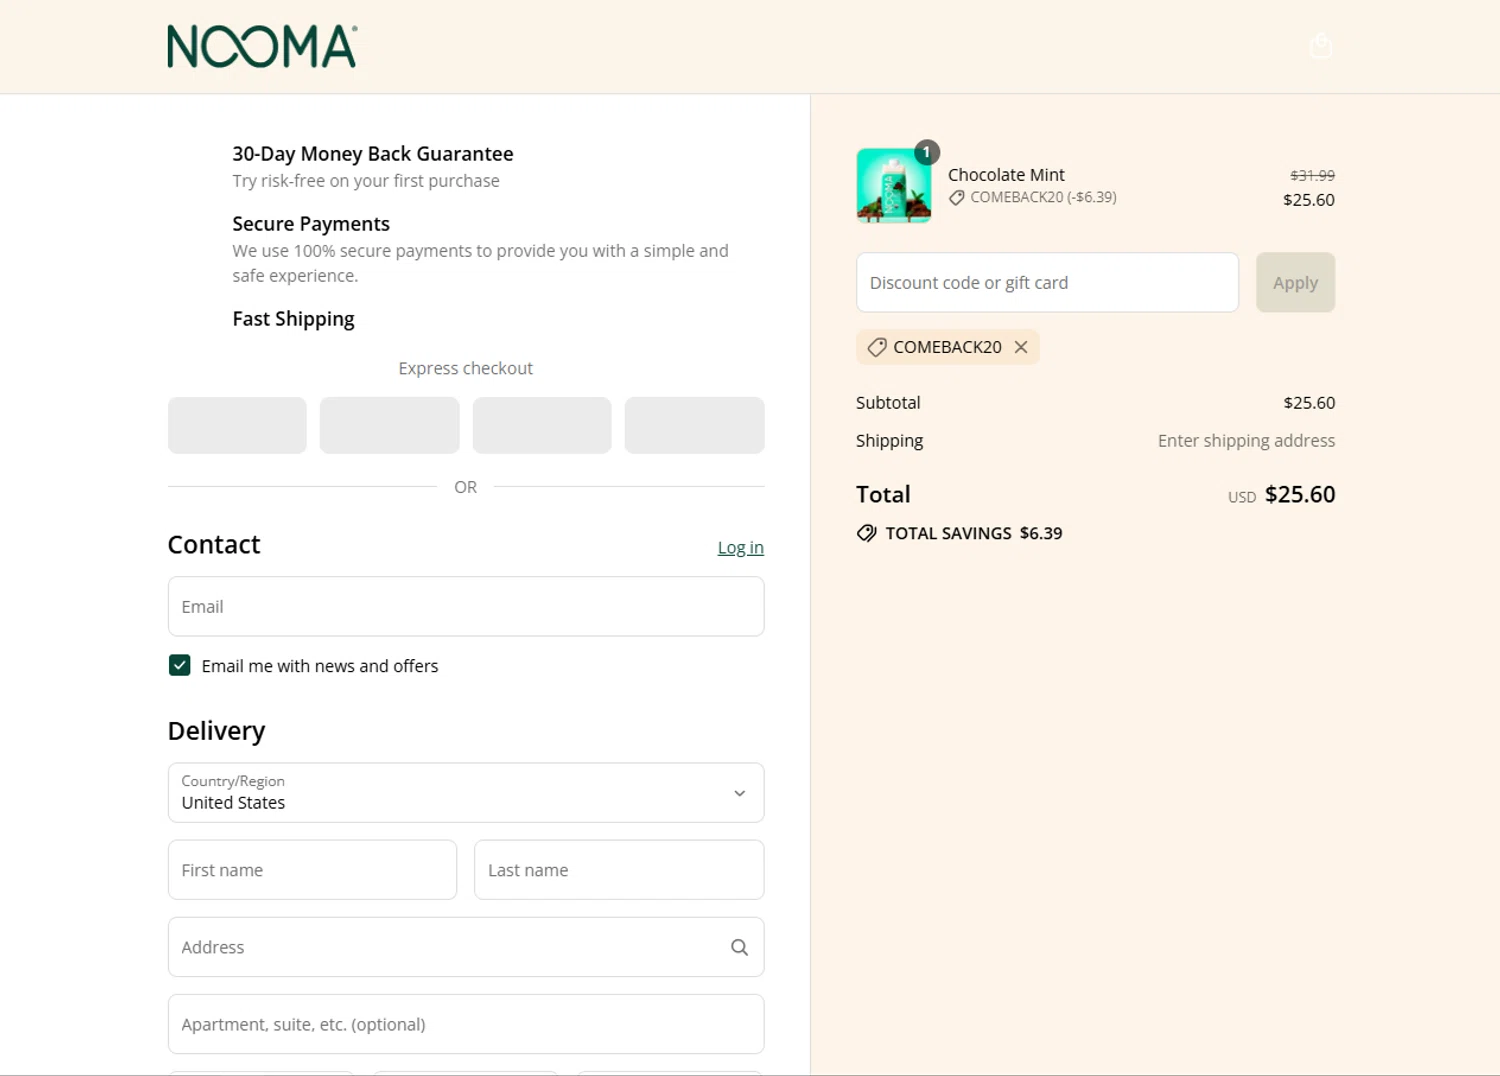Screen dimensions: 1500x1076
Task: Remove the COMEBACK20 discount code
Action: click(1021, 347)
